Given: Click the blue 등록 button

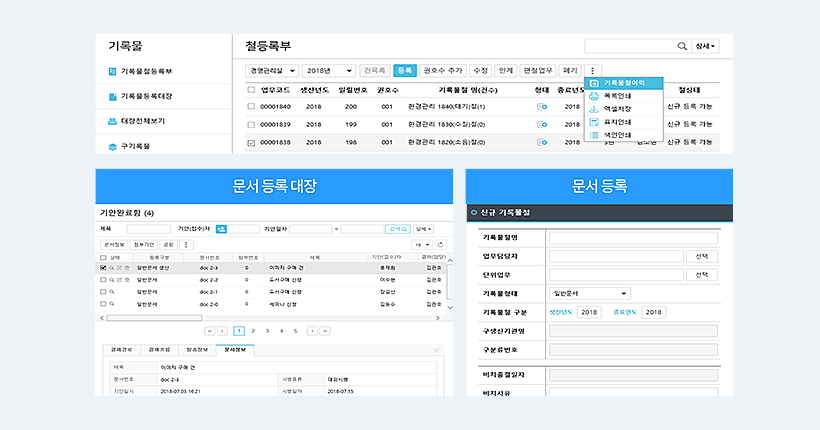Looking at the screenshot, I should 405,71.
